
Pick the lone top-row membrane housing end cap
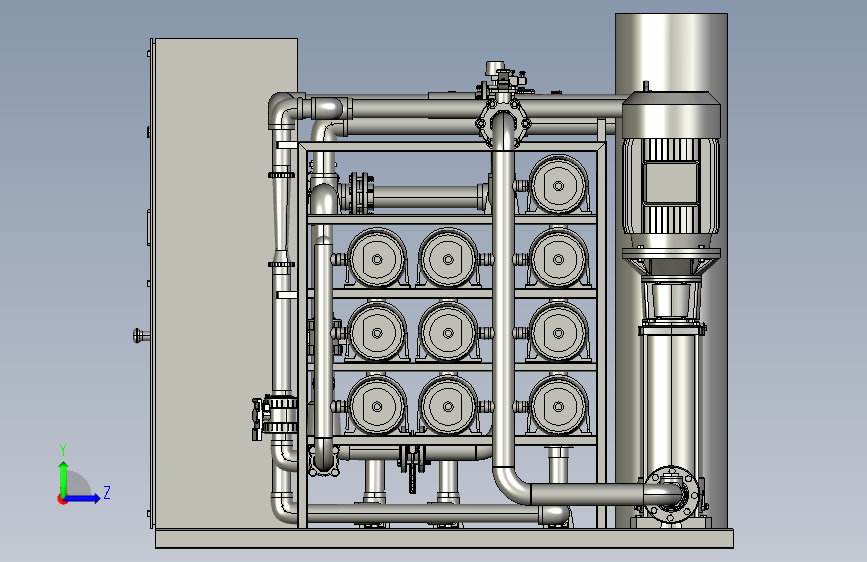(558, 185)
